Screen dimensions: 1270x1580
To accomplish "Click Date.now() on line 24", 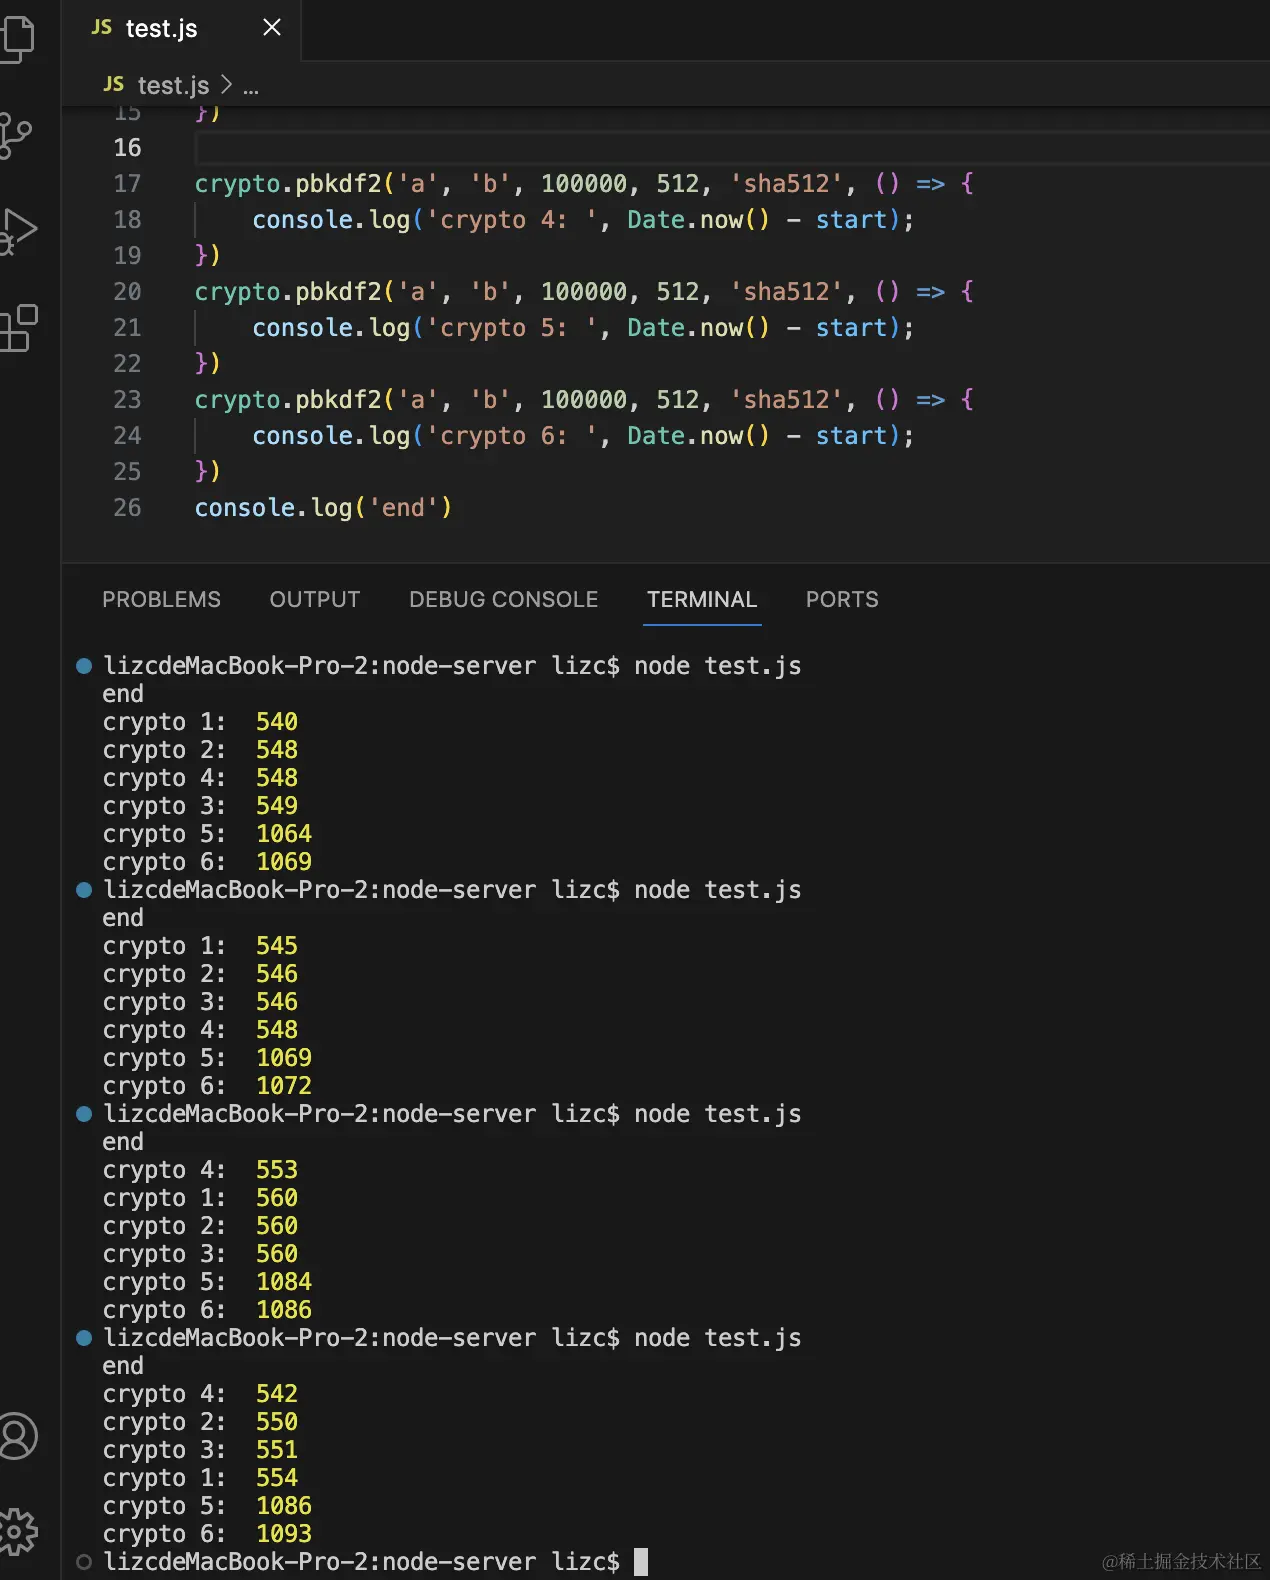I will [x=698, y=436].
